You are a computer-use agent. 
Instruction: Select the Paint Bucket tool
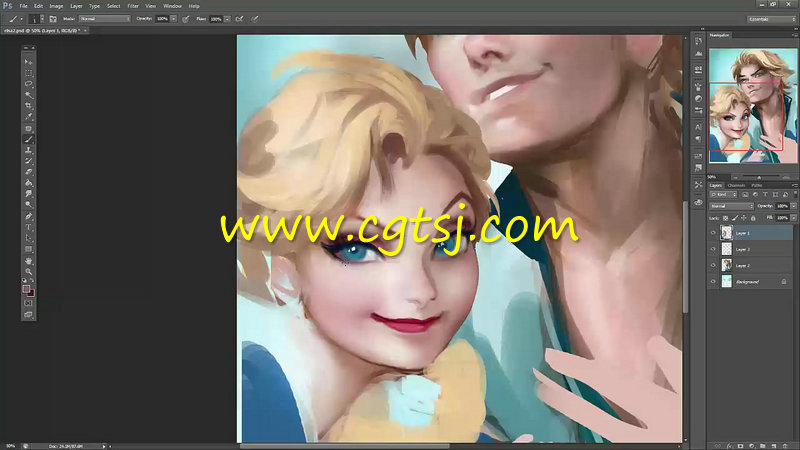(x=29, y=183)
